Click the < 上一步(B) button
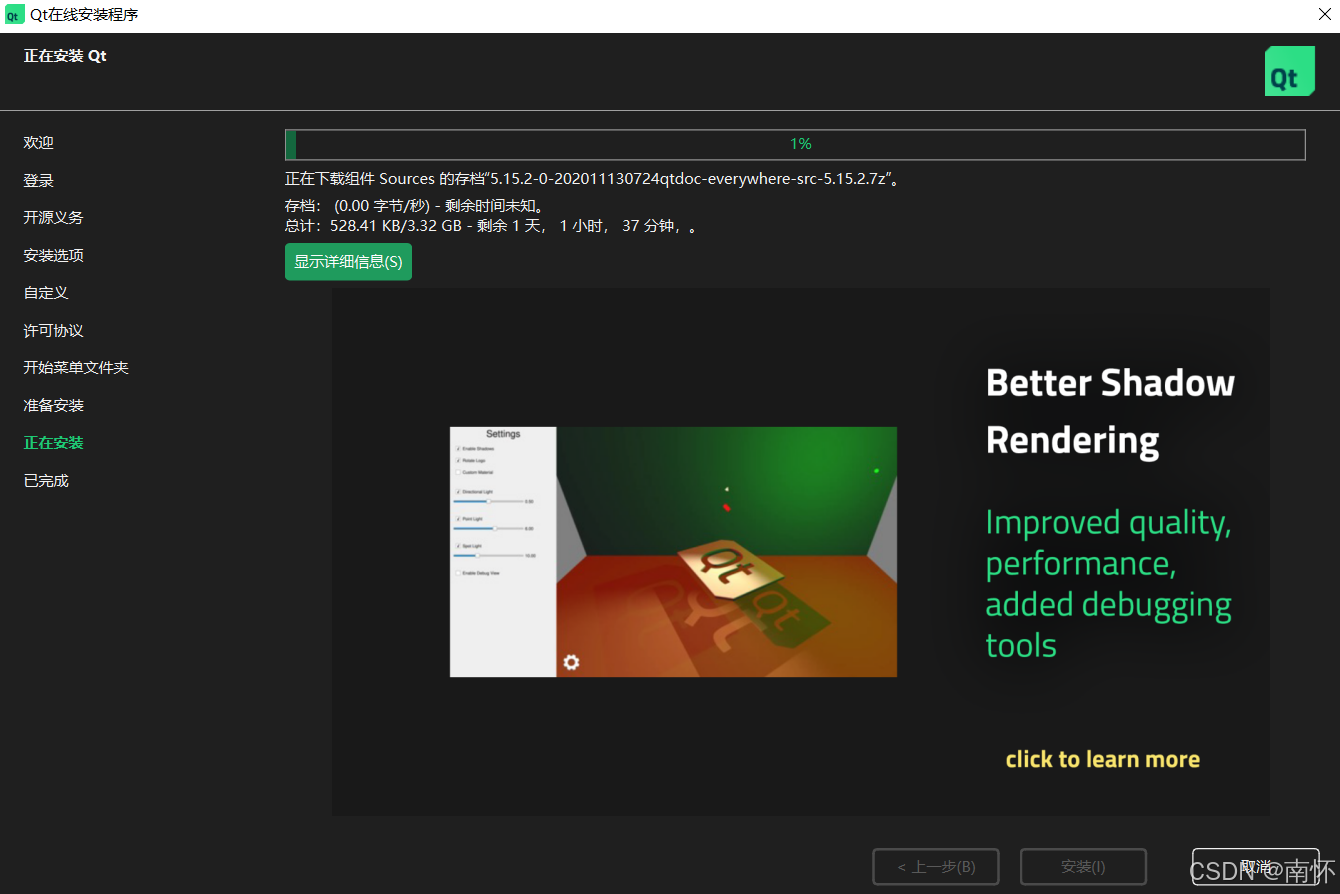Screen dimensions: 1340x894 [x=936, y=867]
